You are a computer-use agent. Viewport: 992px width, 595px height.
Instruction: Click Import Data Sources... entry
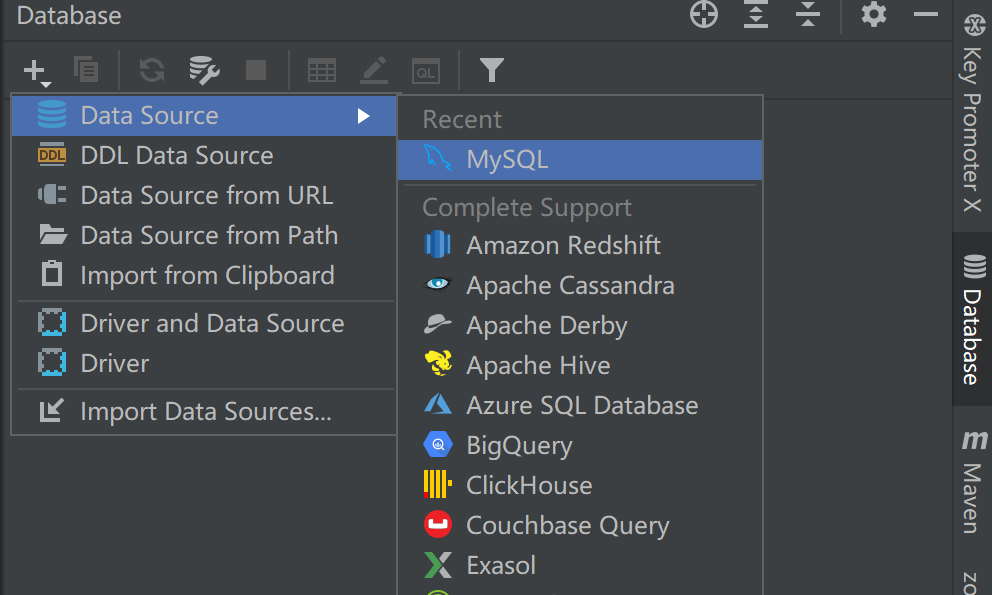click(x=205, y=412)
